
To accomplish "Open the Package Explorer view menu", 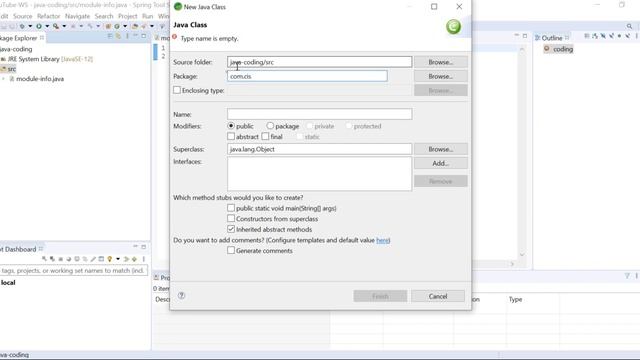I will pyautogui.click(x=127, y=36).
